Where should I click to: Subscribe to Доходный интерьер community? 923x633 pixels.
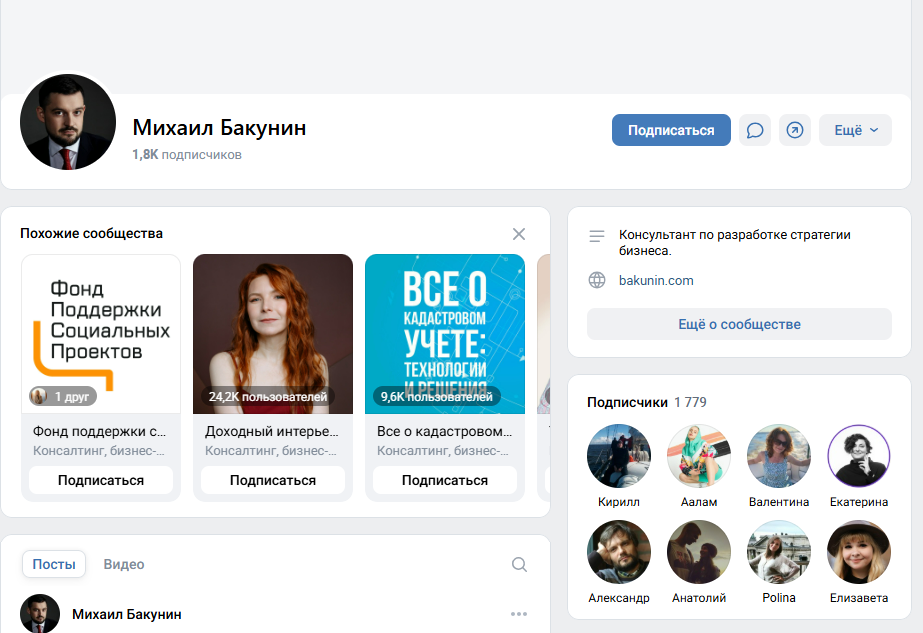click(x=273, y=480)
